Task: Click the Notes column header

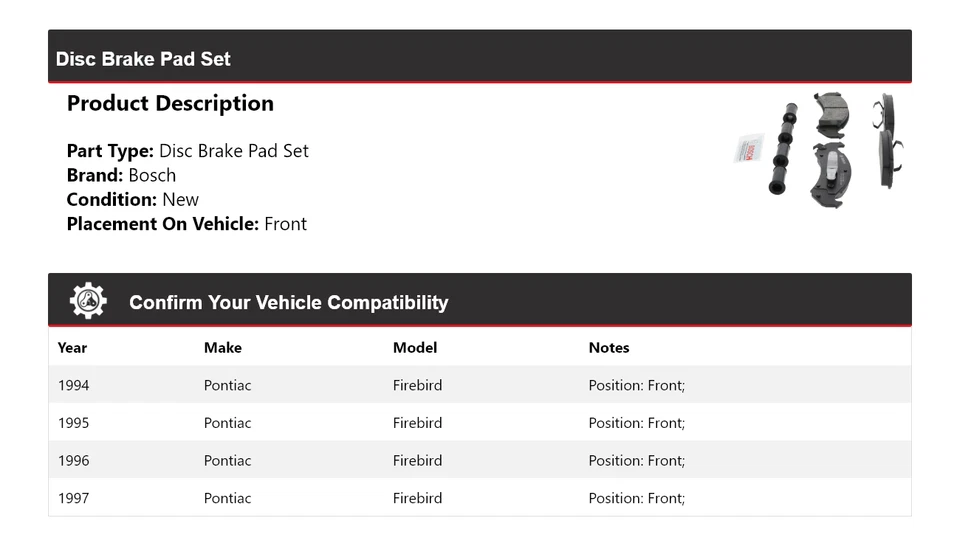Action: point(609,348)
